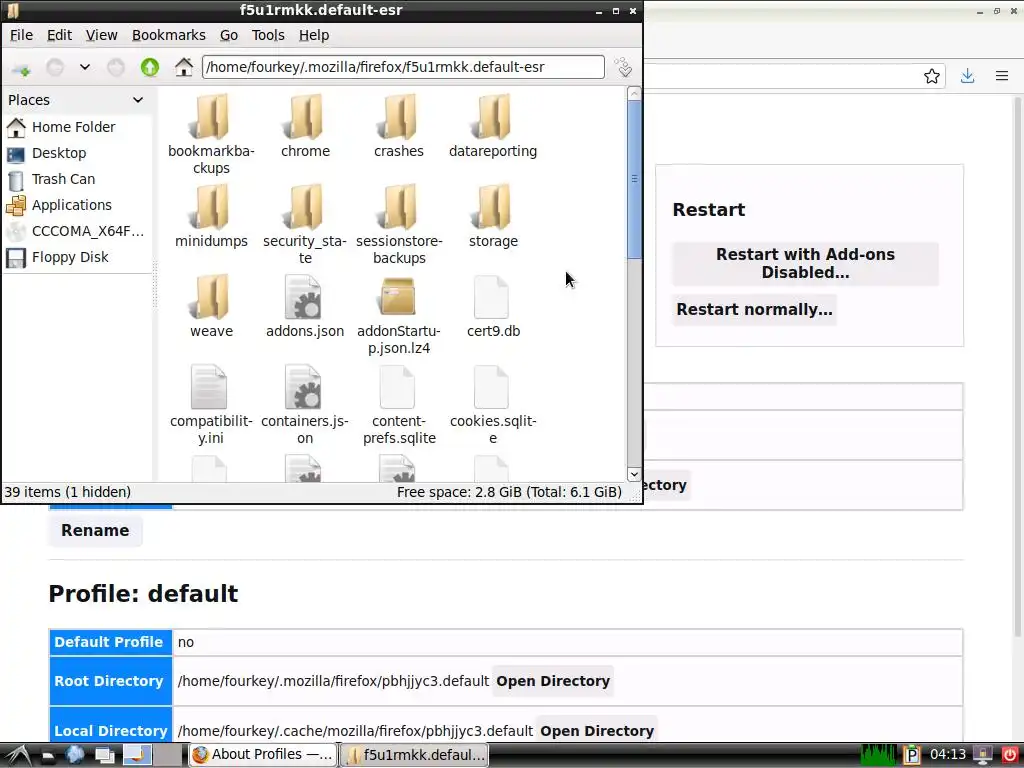Open the View menu
This screenshot has height=768, width=1024.
[x=101, y=35]
